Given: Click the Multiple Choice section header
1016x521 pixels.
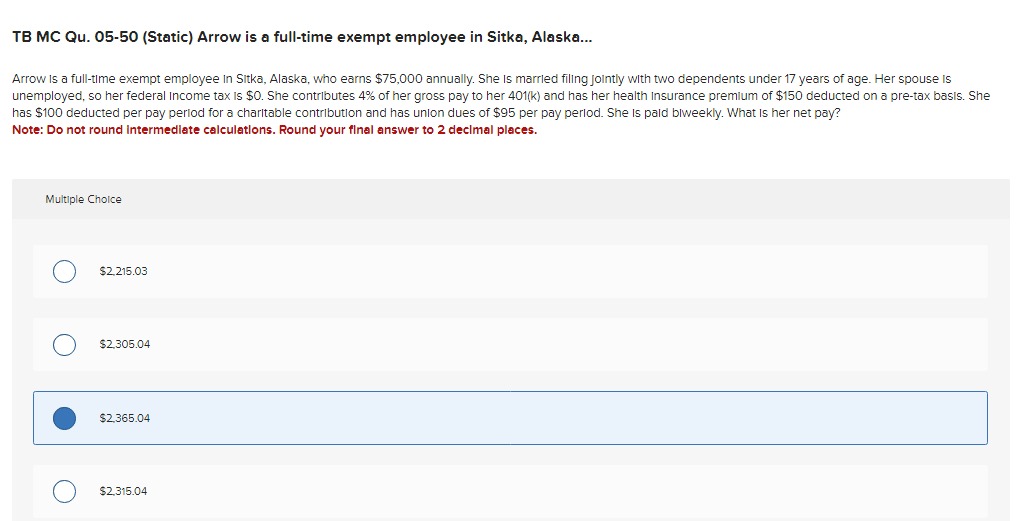Looking at the screenshot, I should [83, 200].
